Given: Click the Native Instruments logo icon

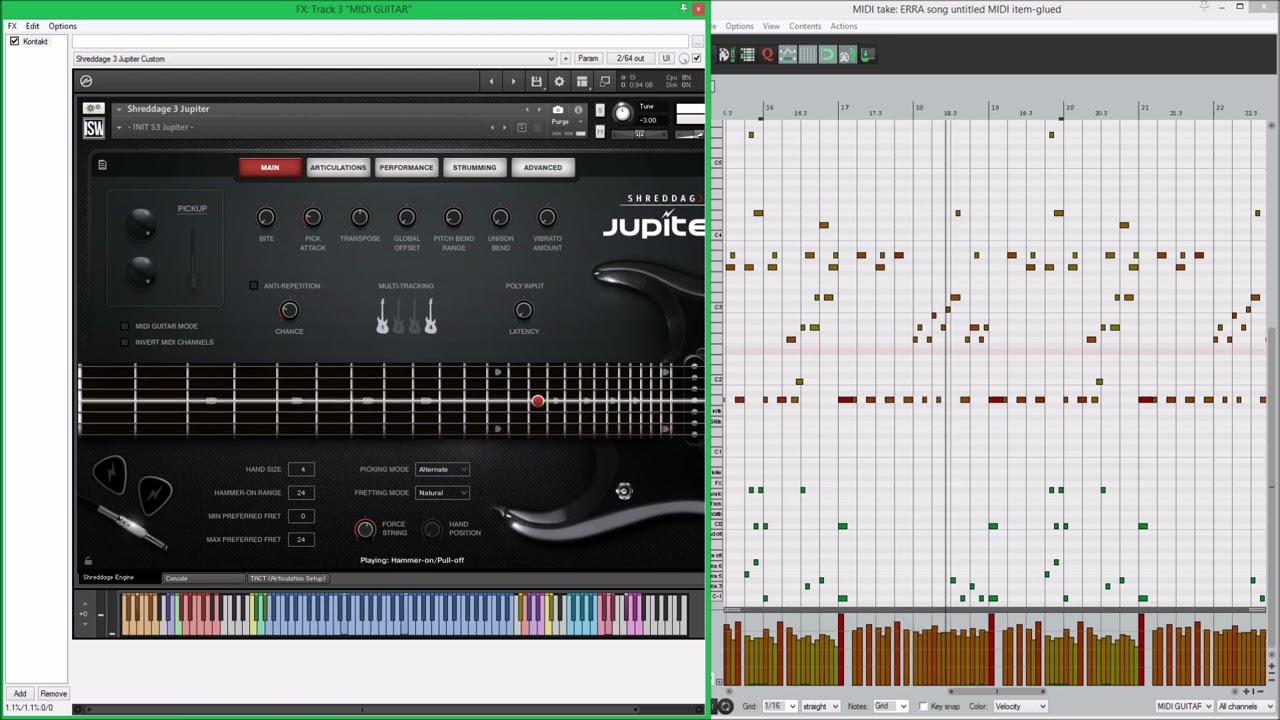Looking at the screenshot, I should pyautogui.click(x=86, y=81).
